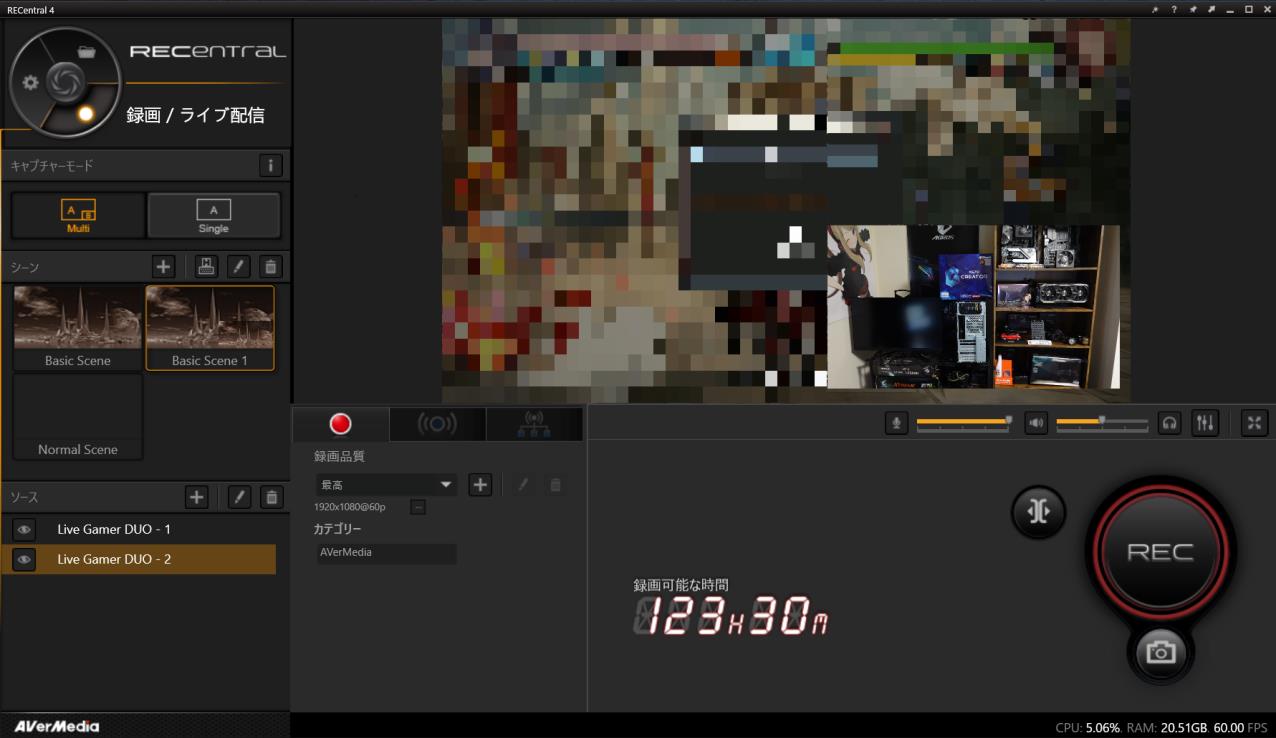Click the AVerMedia logo in the footer
Screen dimensions: 1276x738
click(x=57, y=726)
